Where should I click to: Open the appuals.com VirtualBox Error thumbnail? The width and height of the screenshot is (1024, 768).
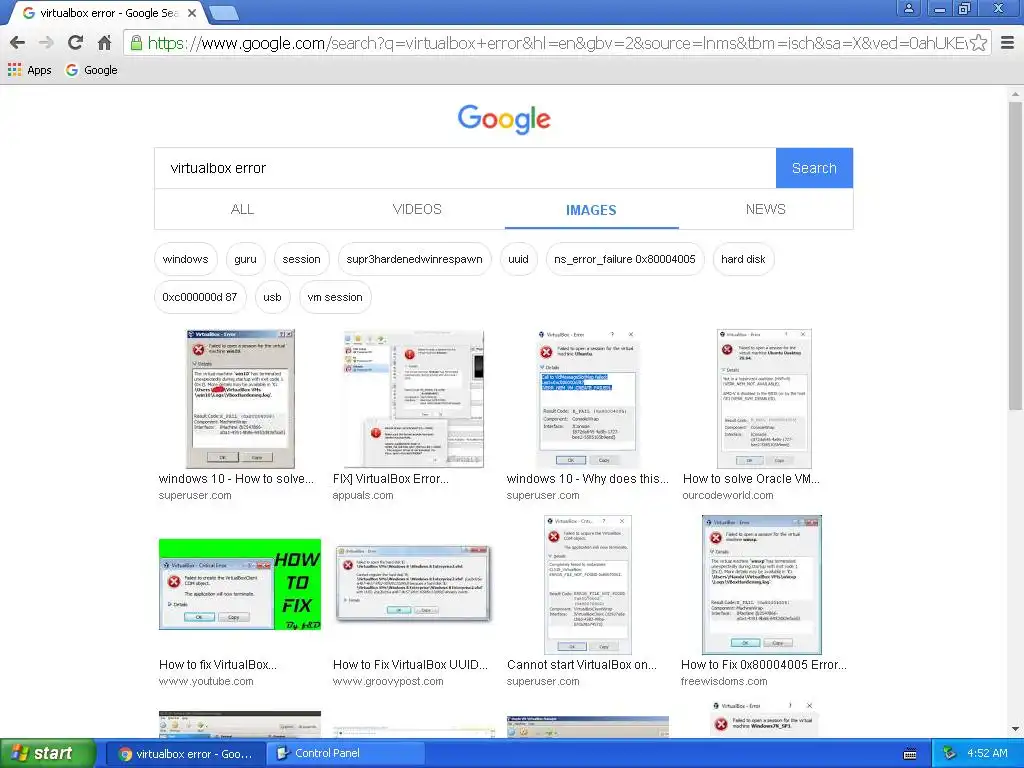pos(414,398)
